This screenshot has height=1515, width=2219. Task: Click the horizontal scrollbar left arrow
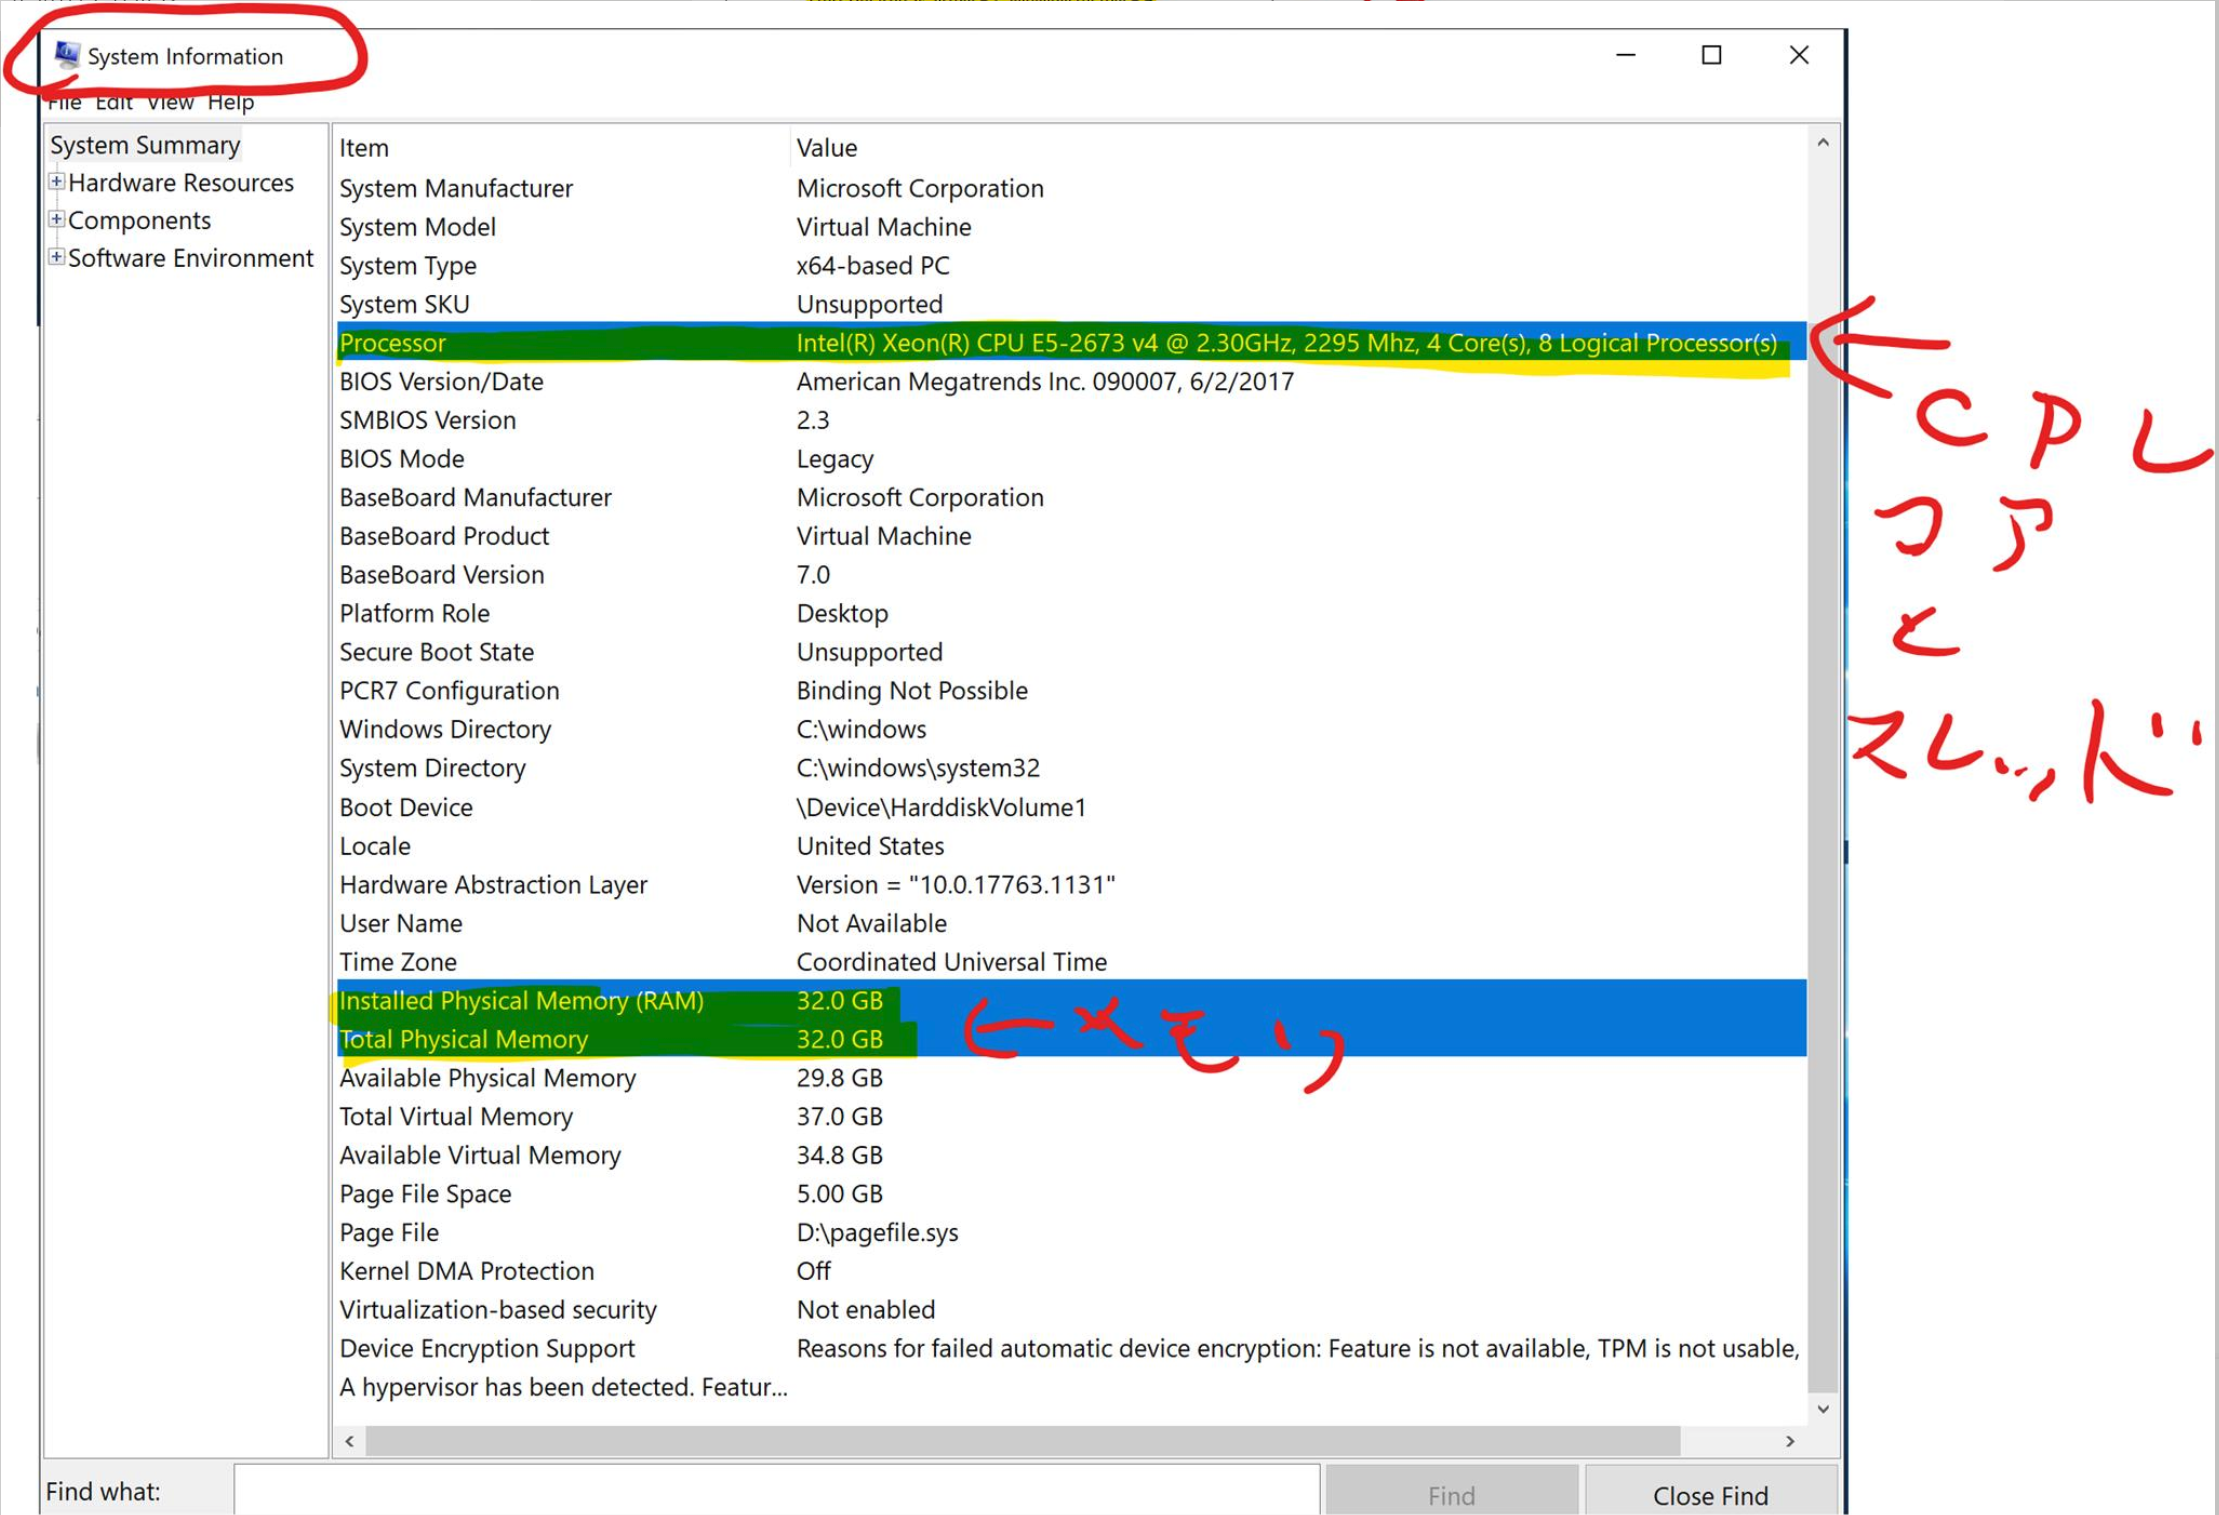[x=349, y=1441]
